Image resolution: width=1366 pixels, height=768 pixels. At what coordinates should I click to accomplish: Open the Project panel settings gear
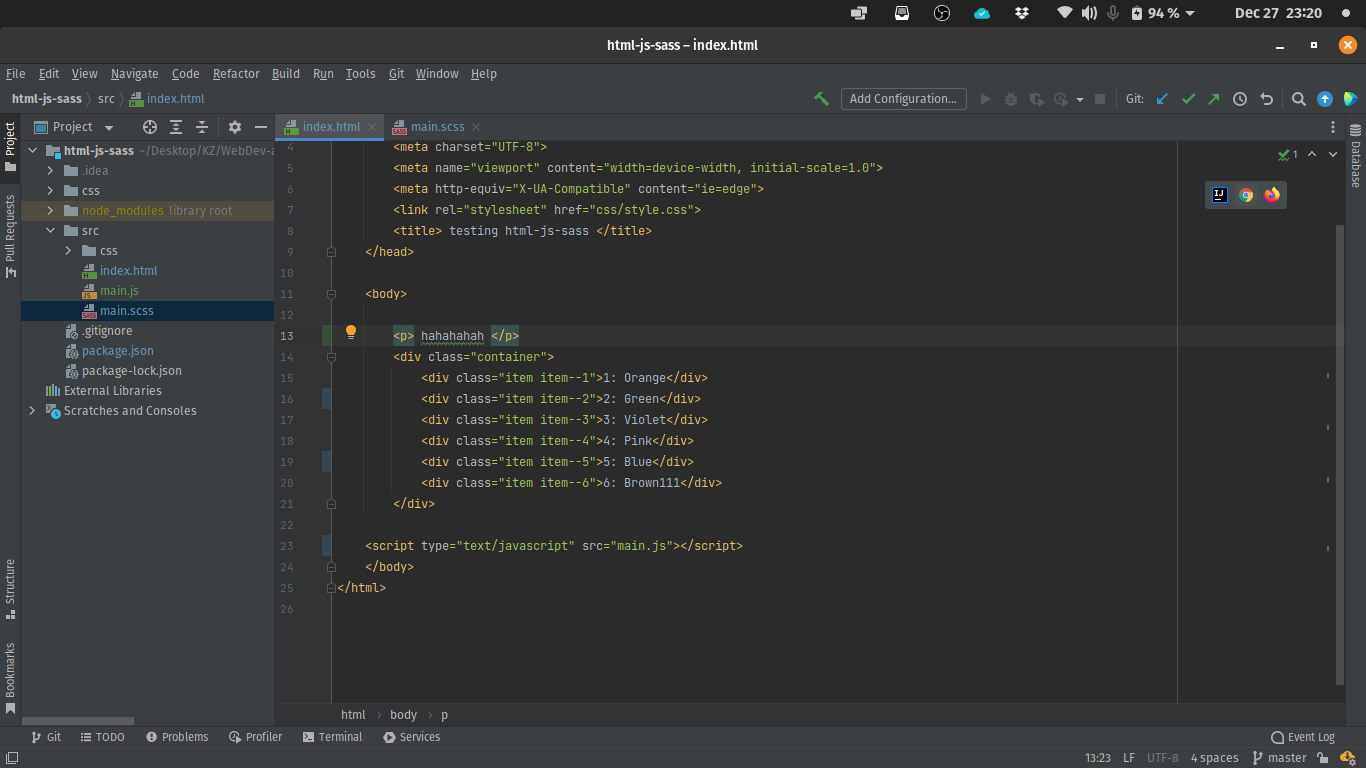[x=233, y=127]
